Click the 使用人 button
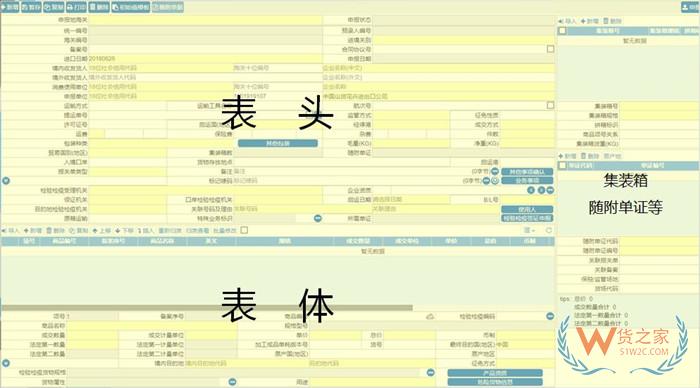 point(527,209)
